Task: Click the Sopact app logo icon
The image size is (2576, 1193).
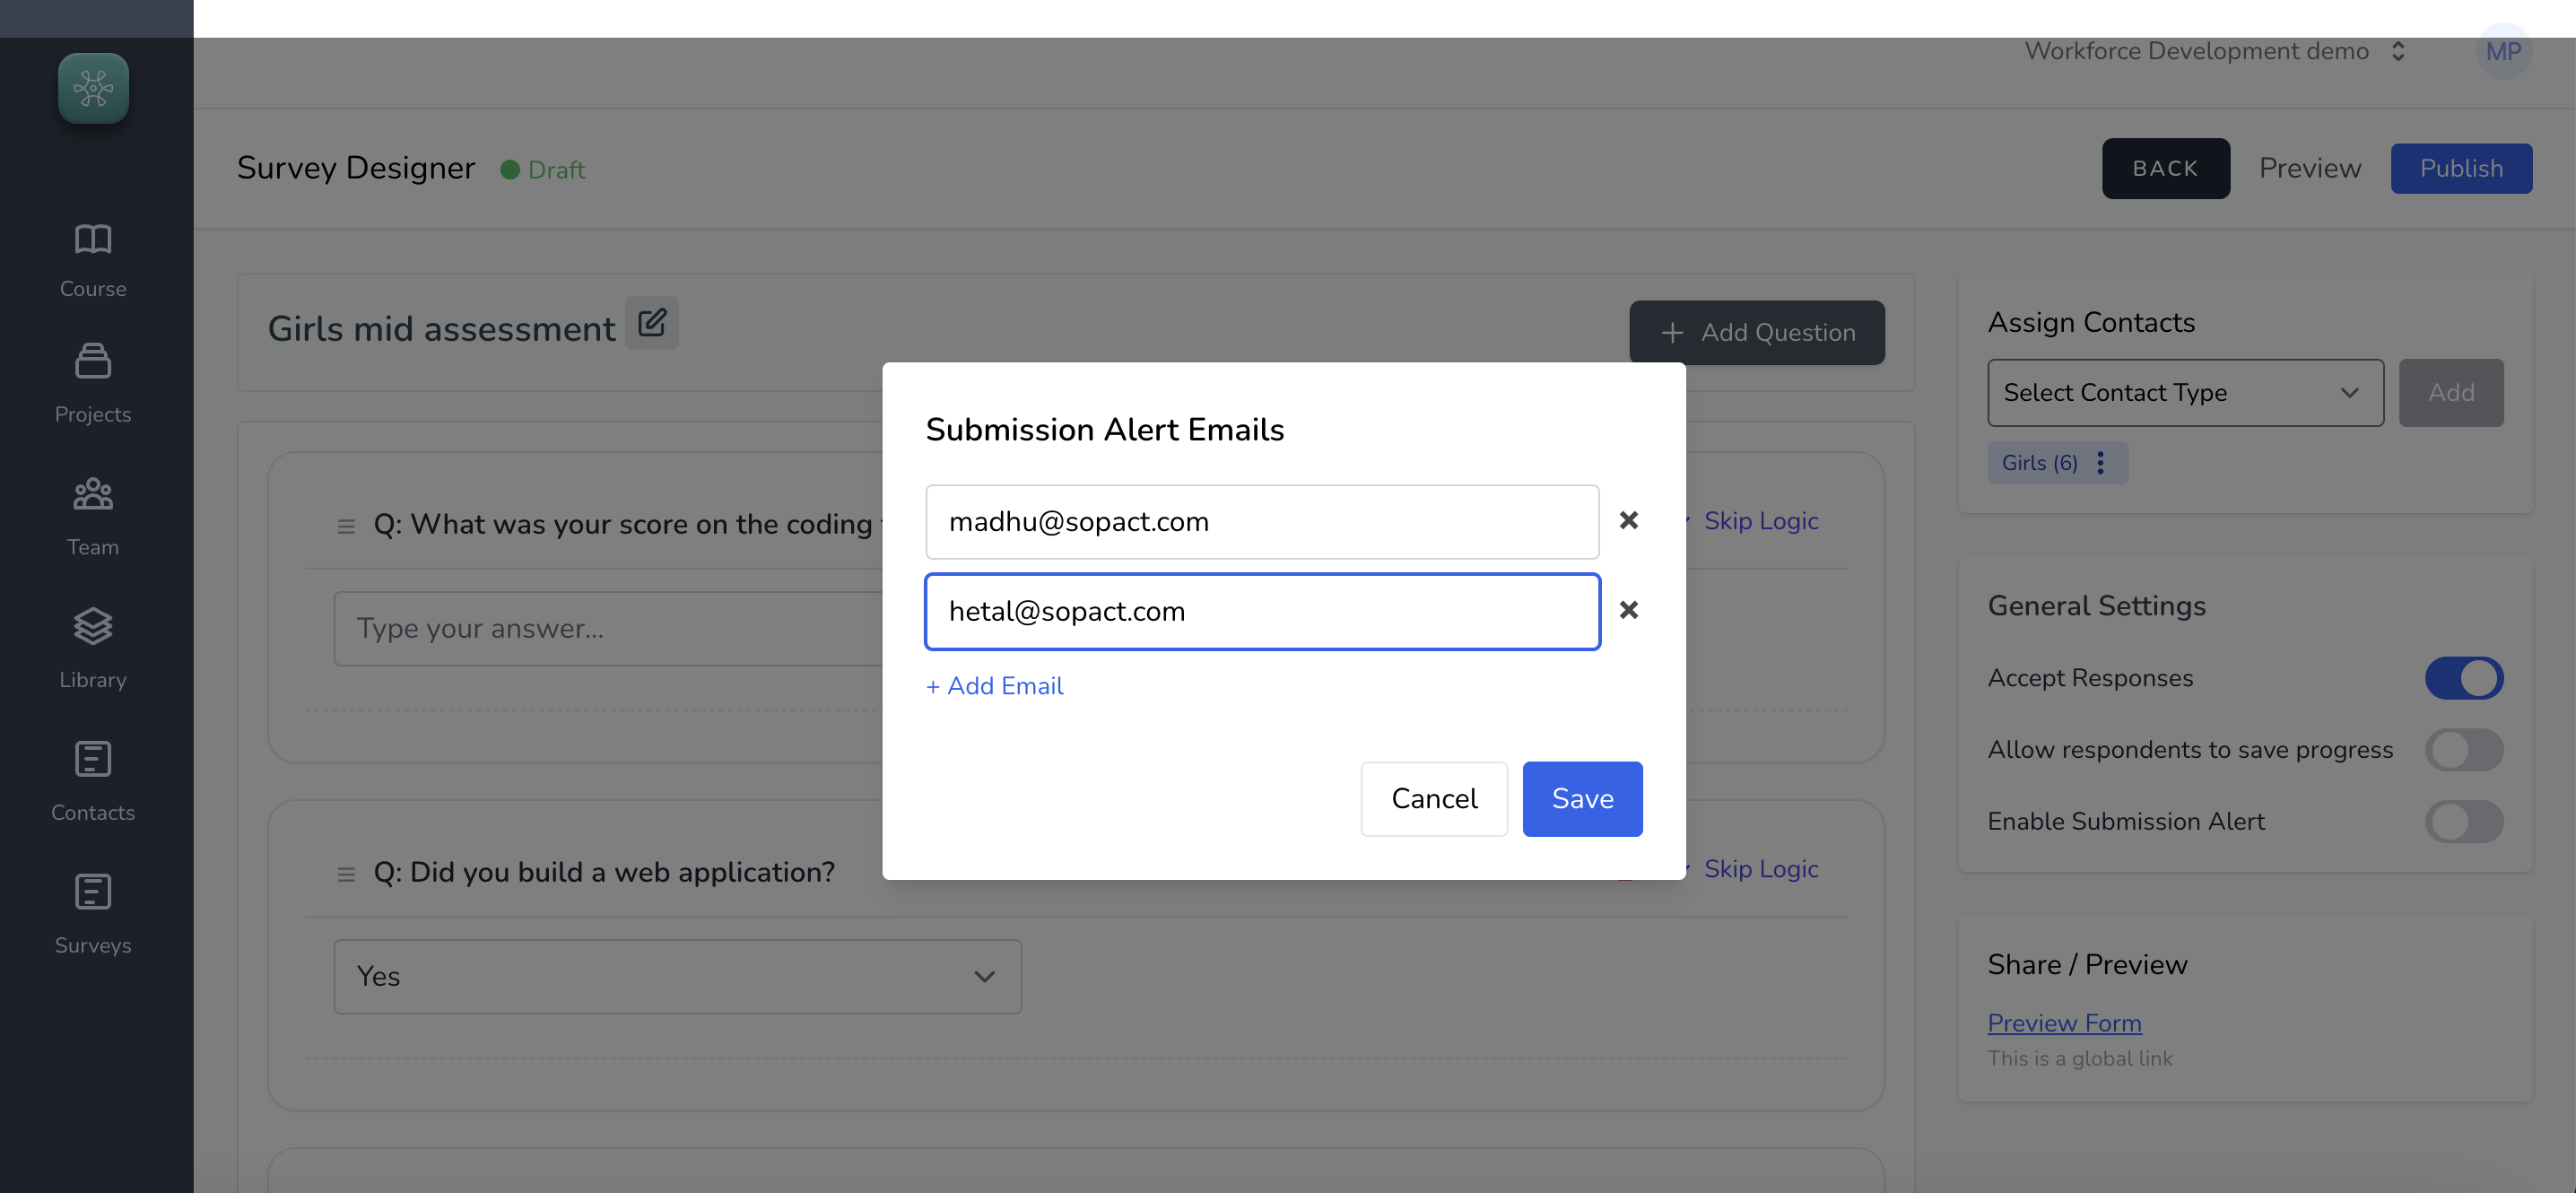Action: pyautogui.click(x=93, y=88)
